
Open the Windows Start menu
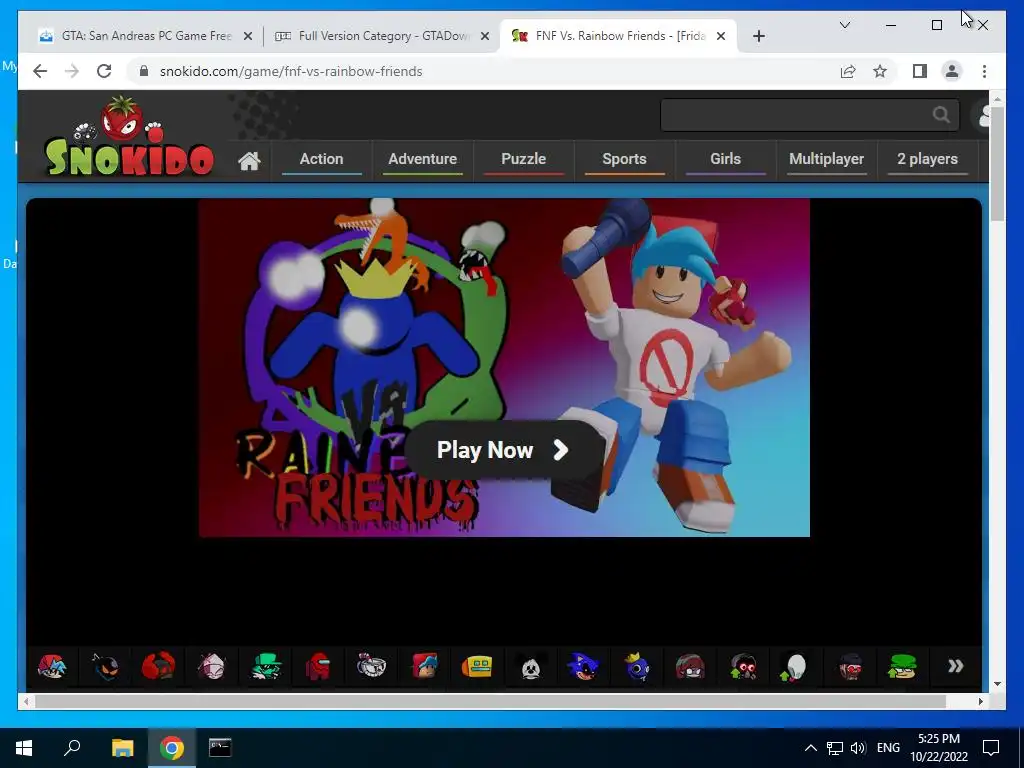(24, 748)
